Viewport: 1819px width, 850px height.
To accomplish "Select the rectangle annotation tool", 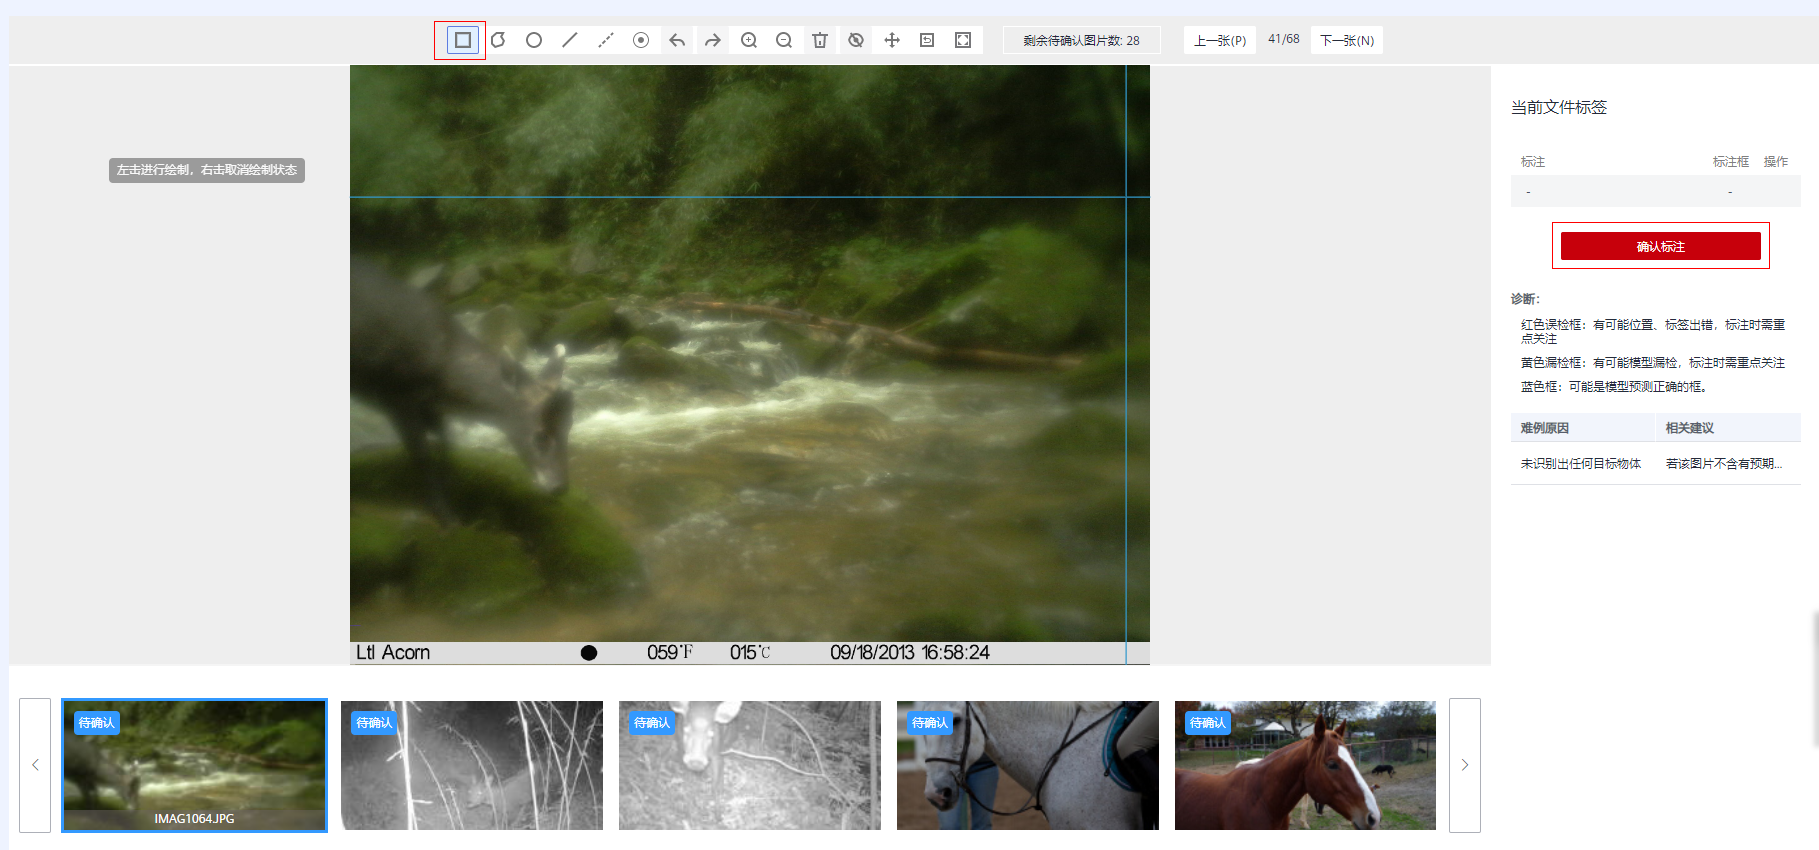I will (x=462, y=40).
